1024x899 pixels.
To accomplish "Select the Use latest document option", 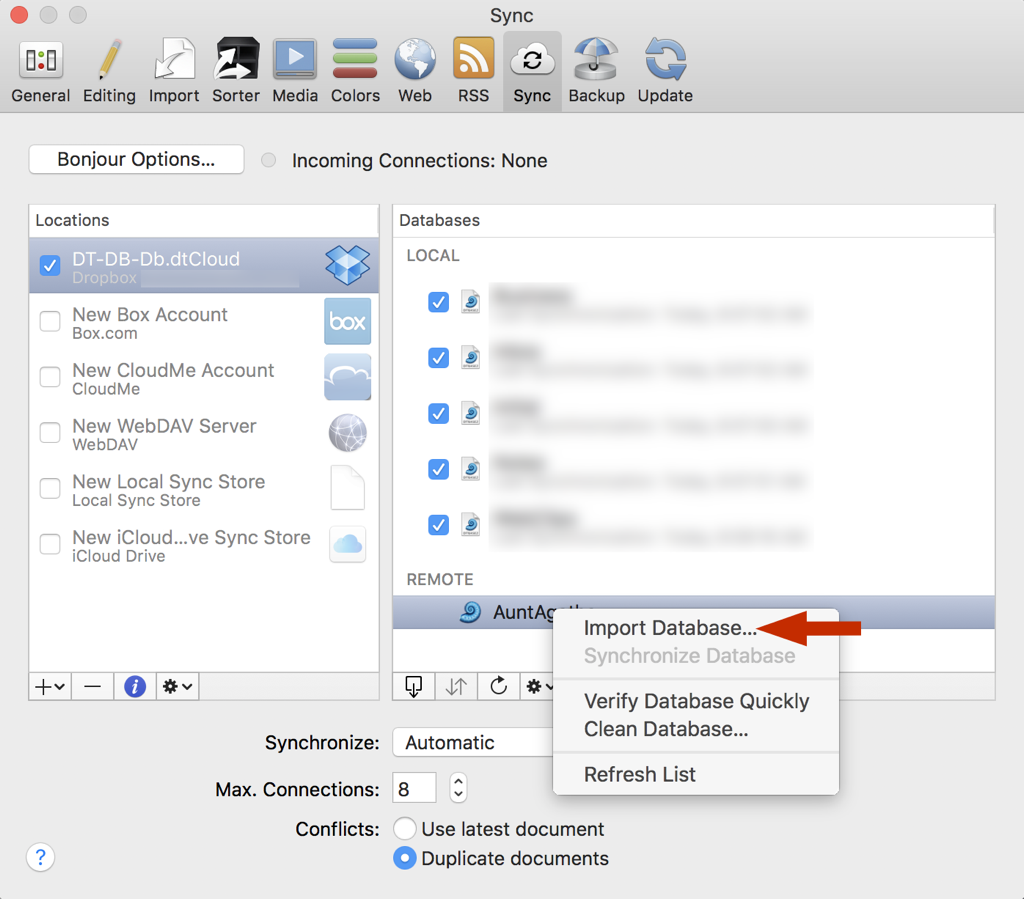I will click(x=405, y=829).
